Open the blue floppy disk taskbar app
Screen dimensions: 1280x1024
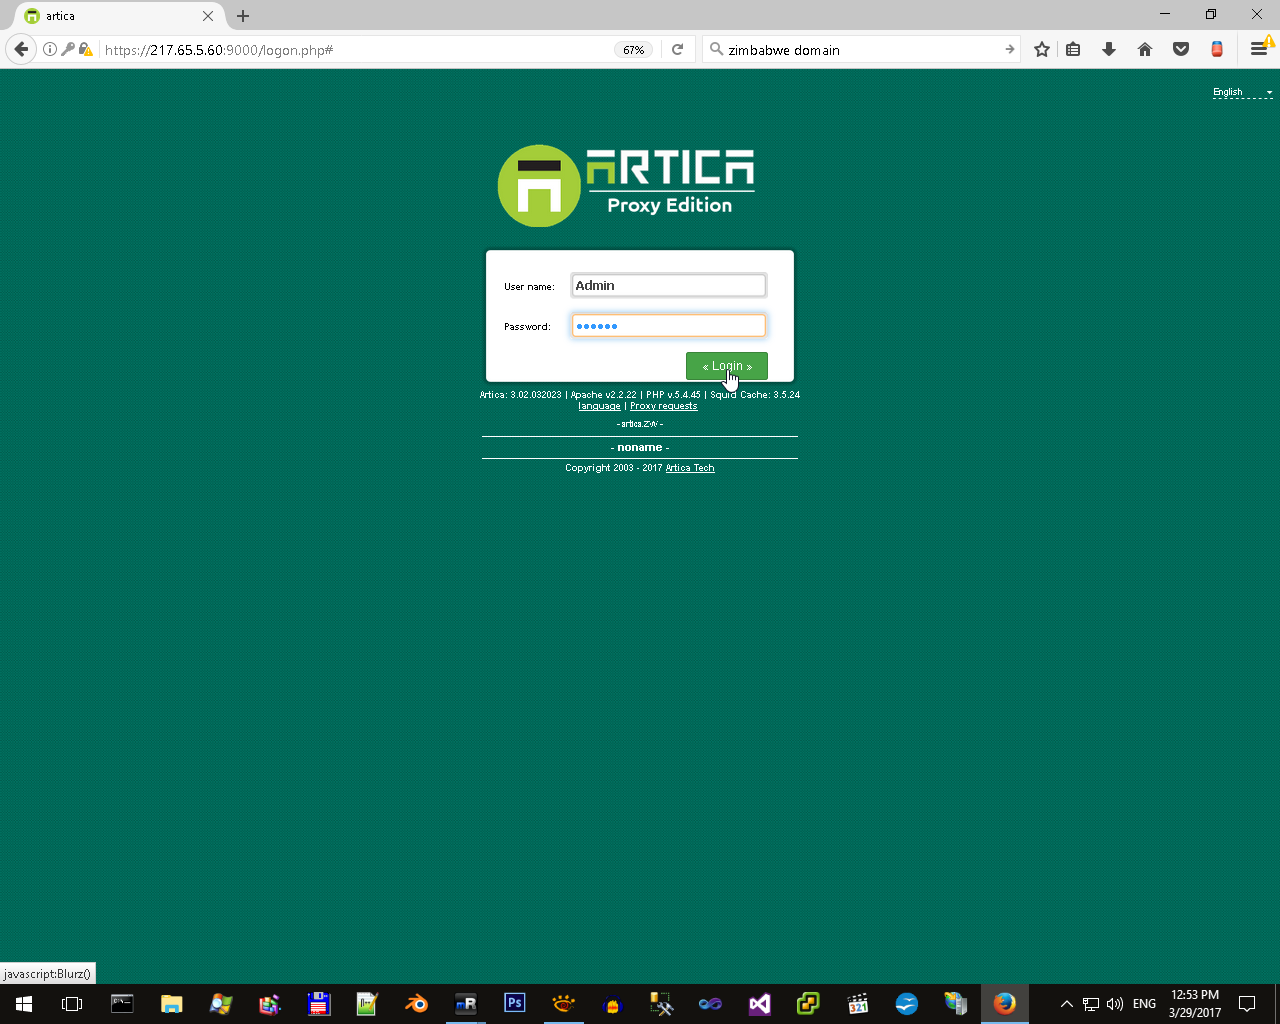click(319, 1004)
